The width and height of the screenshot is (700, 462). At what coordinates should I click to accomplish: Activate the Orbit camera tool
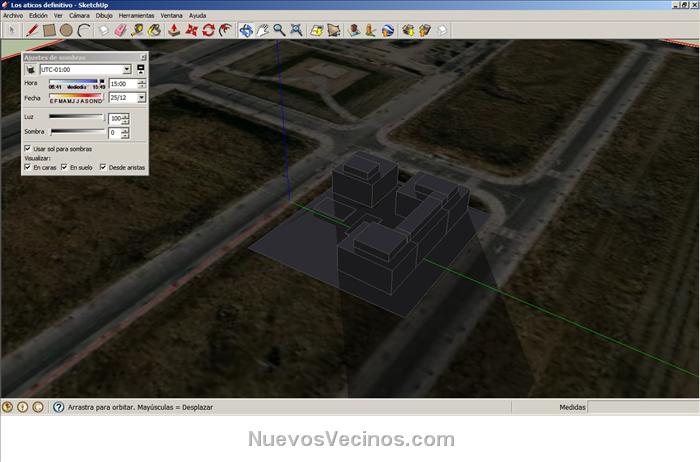click(x=245, y=30)
